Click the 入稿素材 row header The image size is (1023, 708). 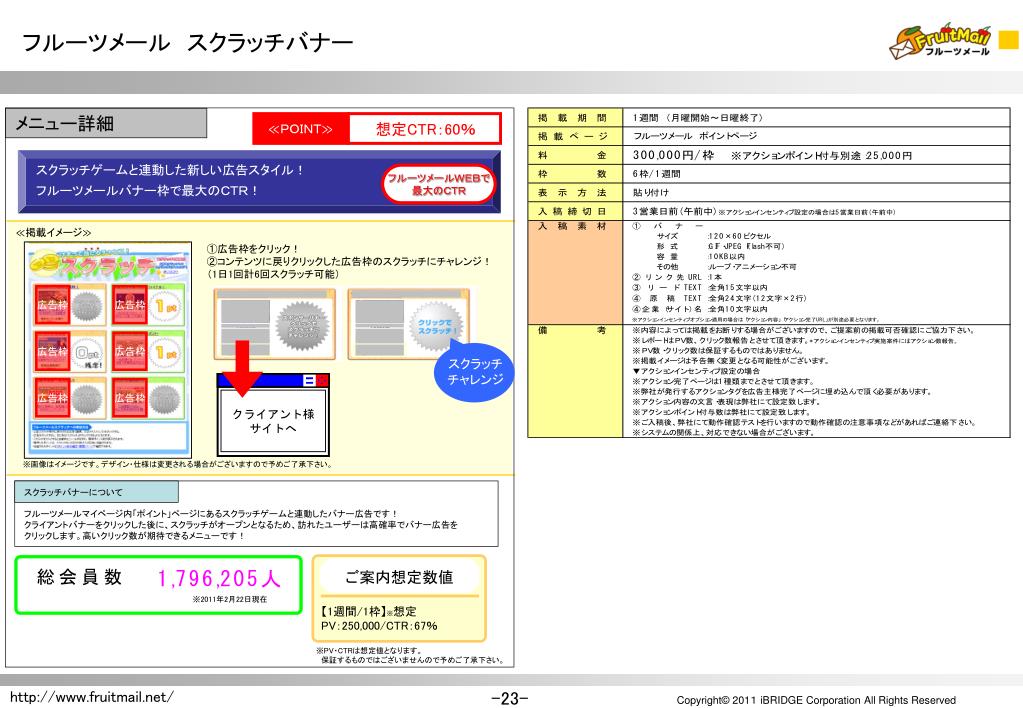coord(575,272)
